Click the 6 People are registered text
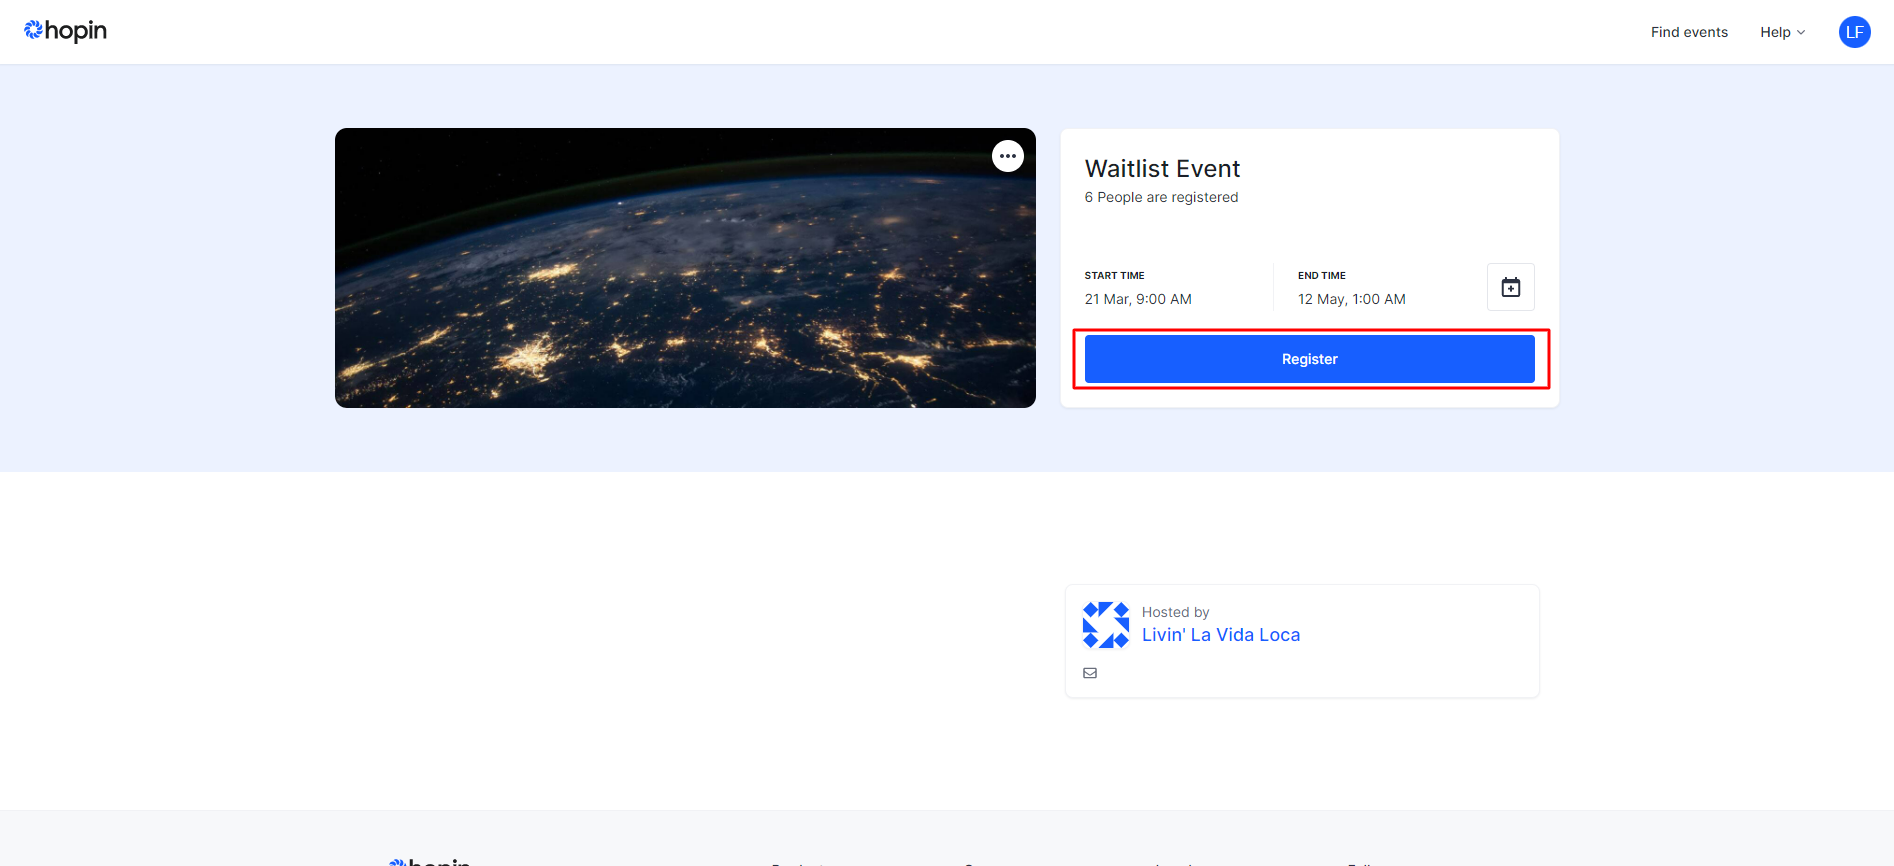 (x=1161, y=197)
